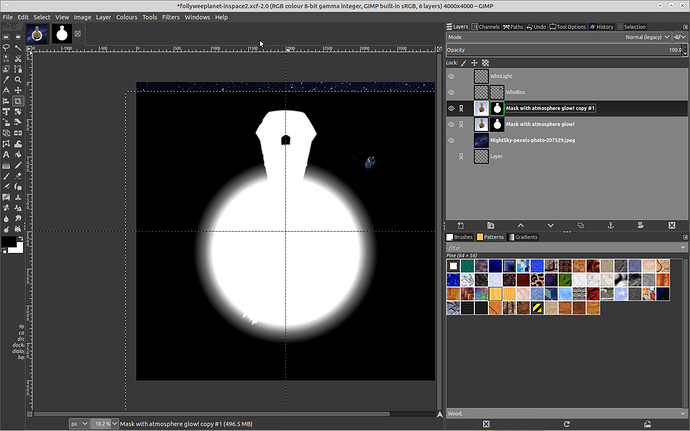Toggle lock position and size
Viewport: 690px width, 431px height.
[474, 63]
